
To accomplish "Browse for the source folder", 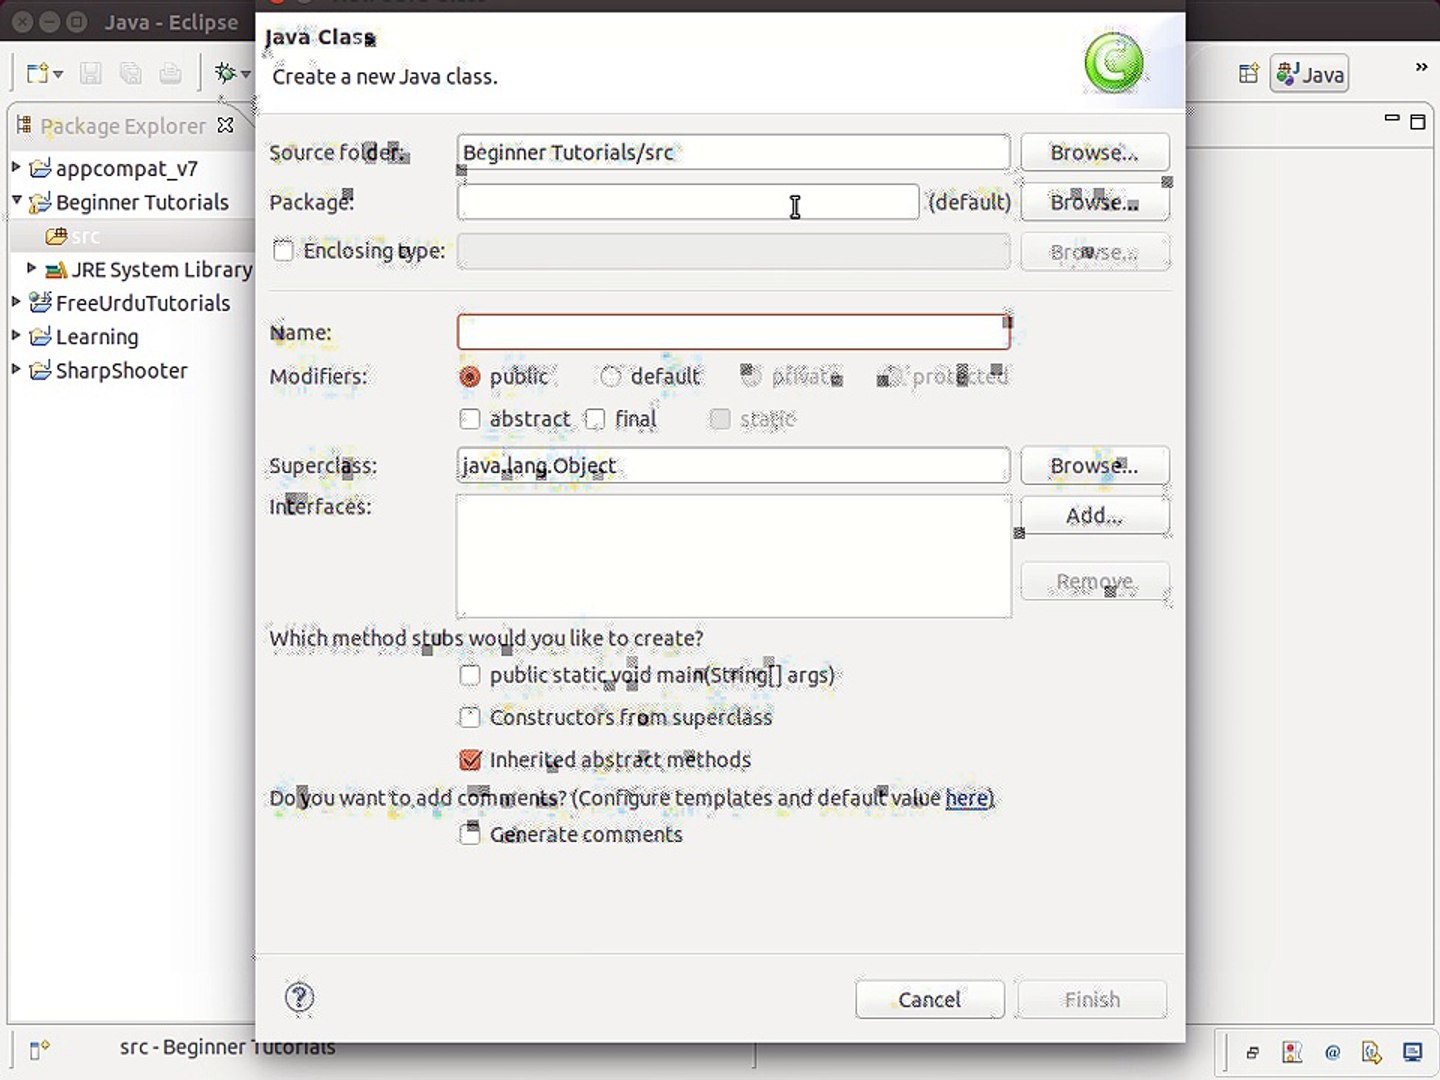I will pyautogui.click(x=1095, y=152).
